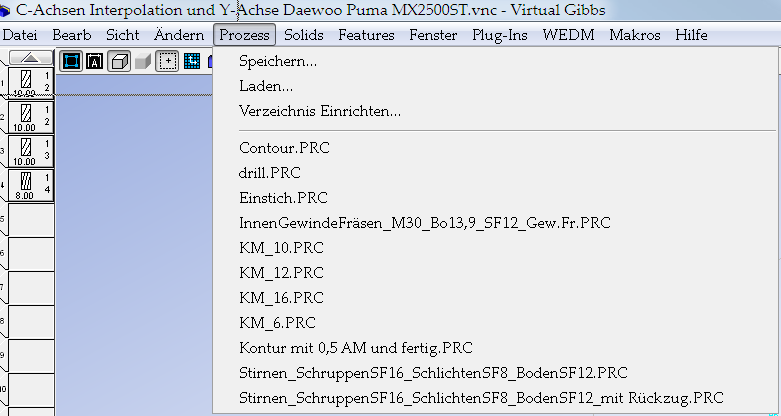Toggle the dashed-box selection tool icon

[x=167, y=61]
